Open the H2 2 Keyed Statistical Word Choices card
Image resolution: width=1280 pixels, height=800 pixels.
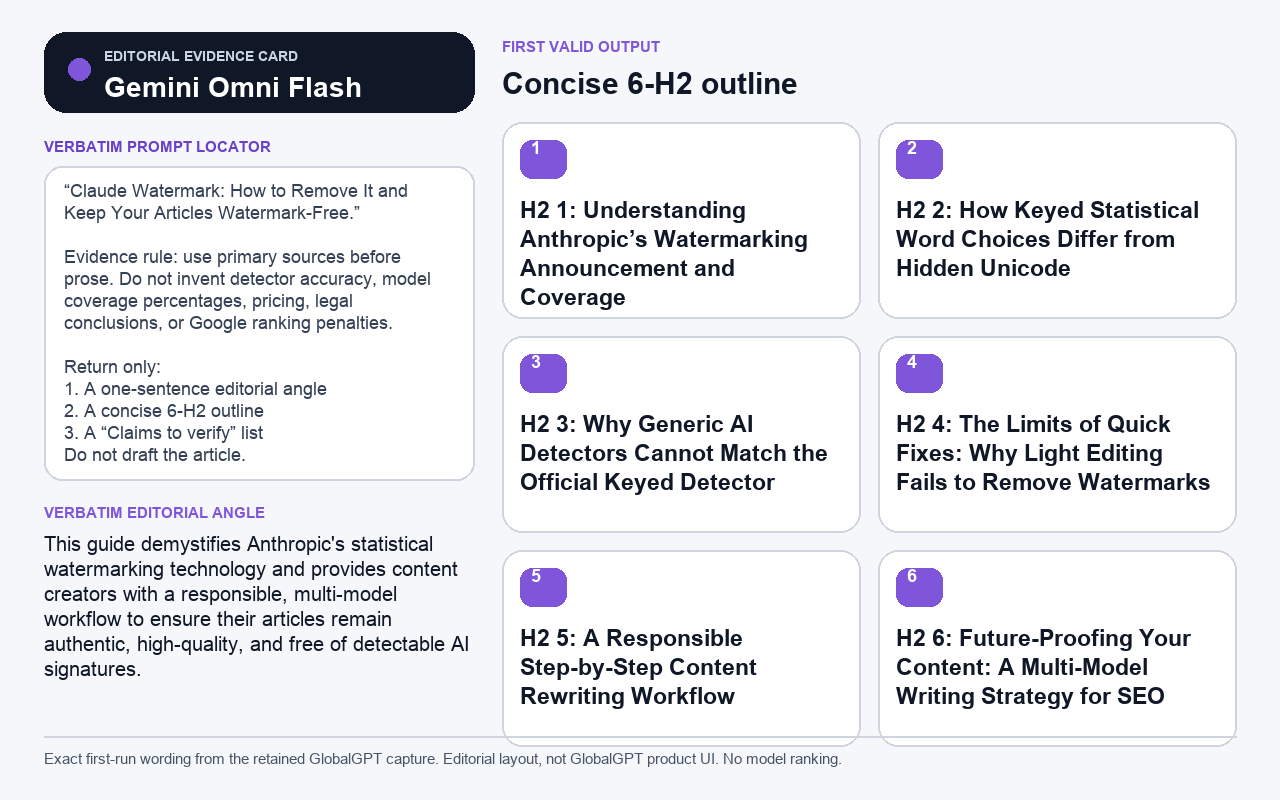[1057, 221]
